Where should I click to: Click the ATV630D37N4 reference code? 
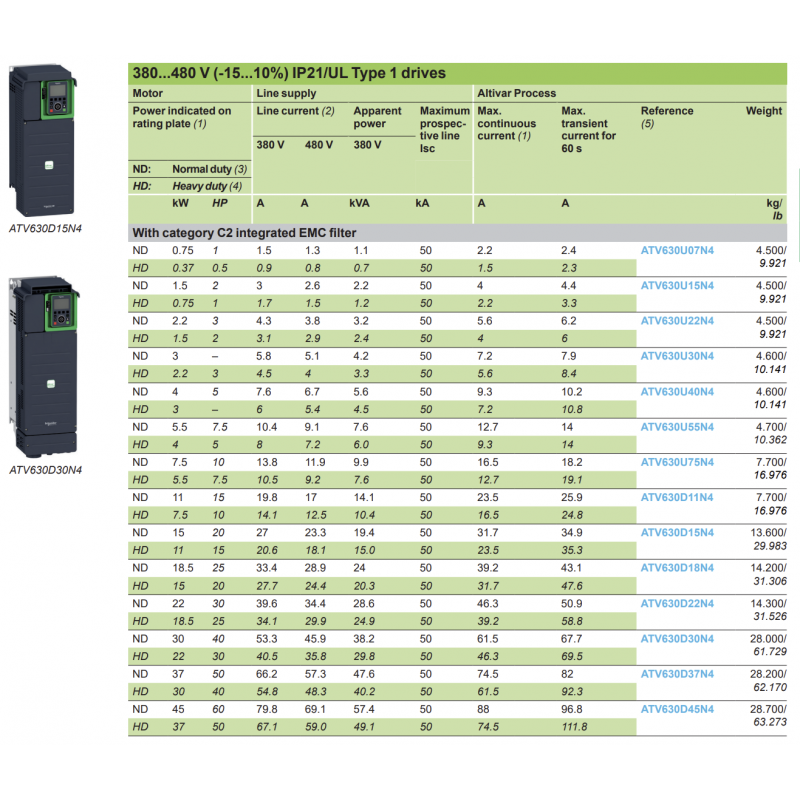677,674
